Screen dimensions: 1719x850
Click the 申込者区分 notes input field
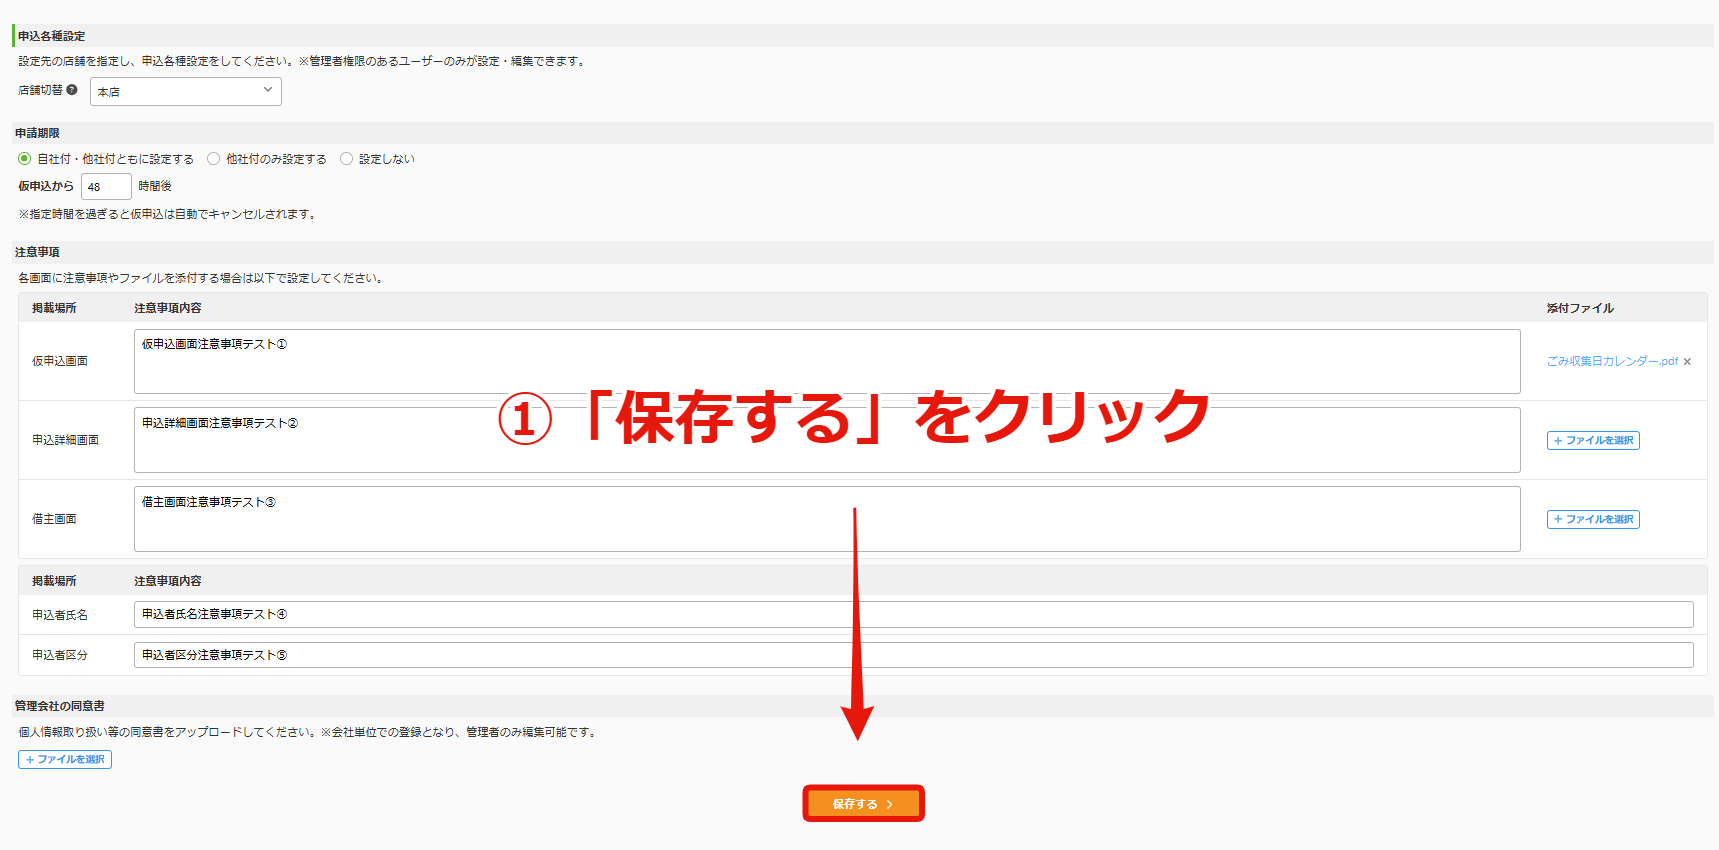click(913, 655)
